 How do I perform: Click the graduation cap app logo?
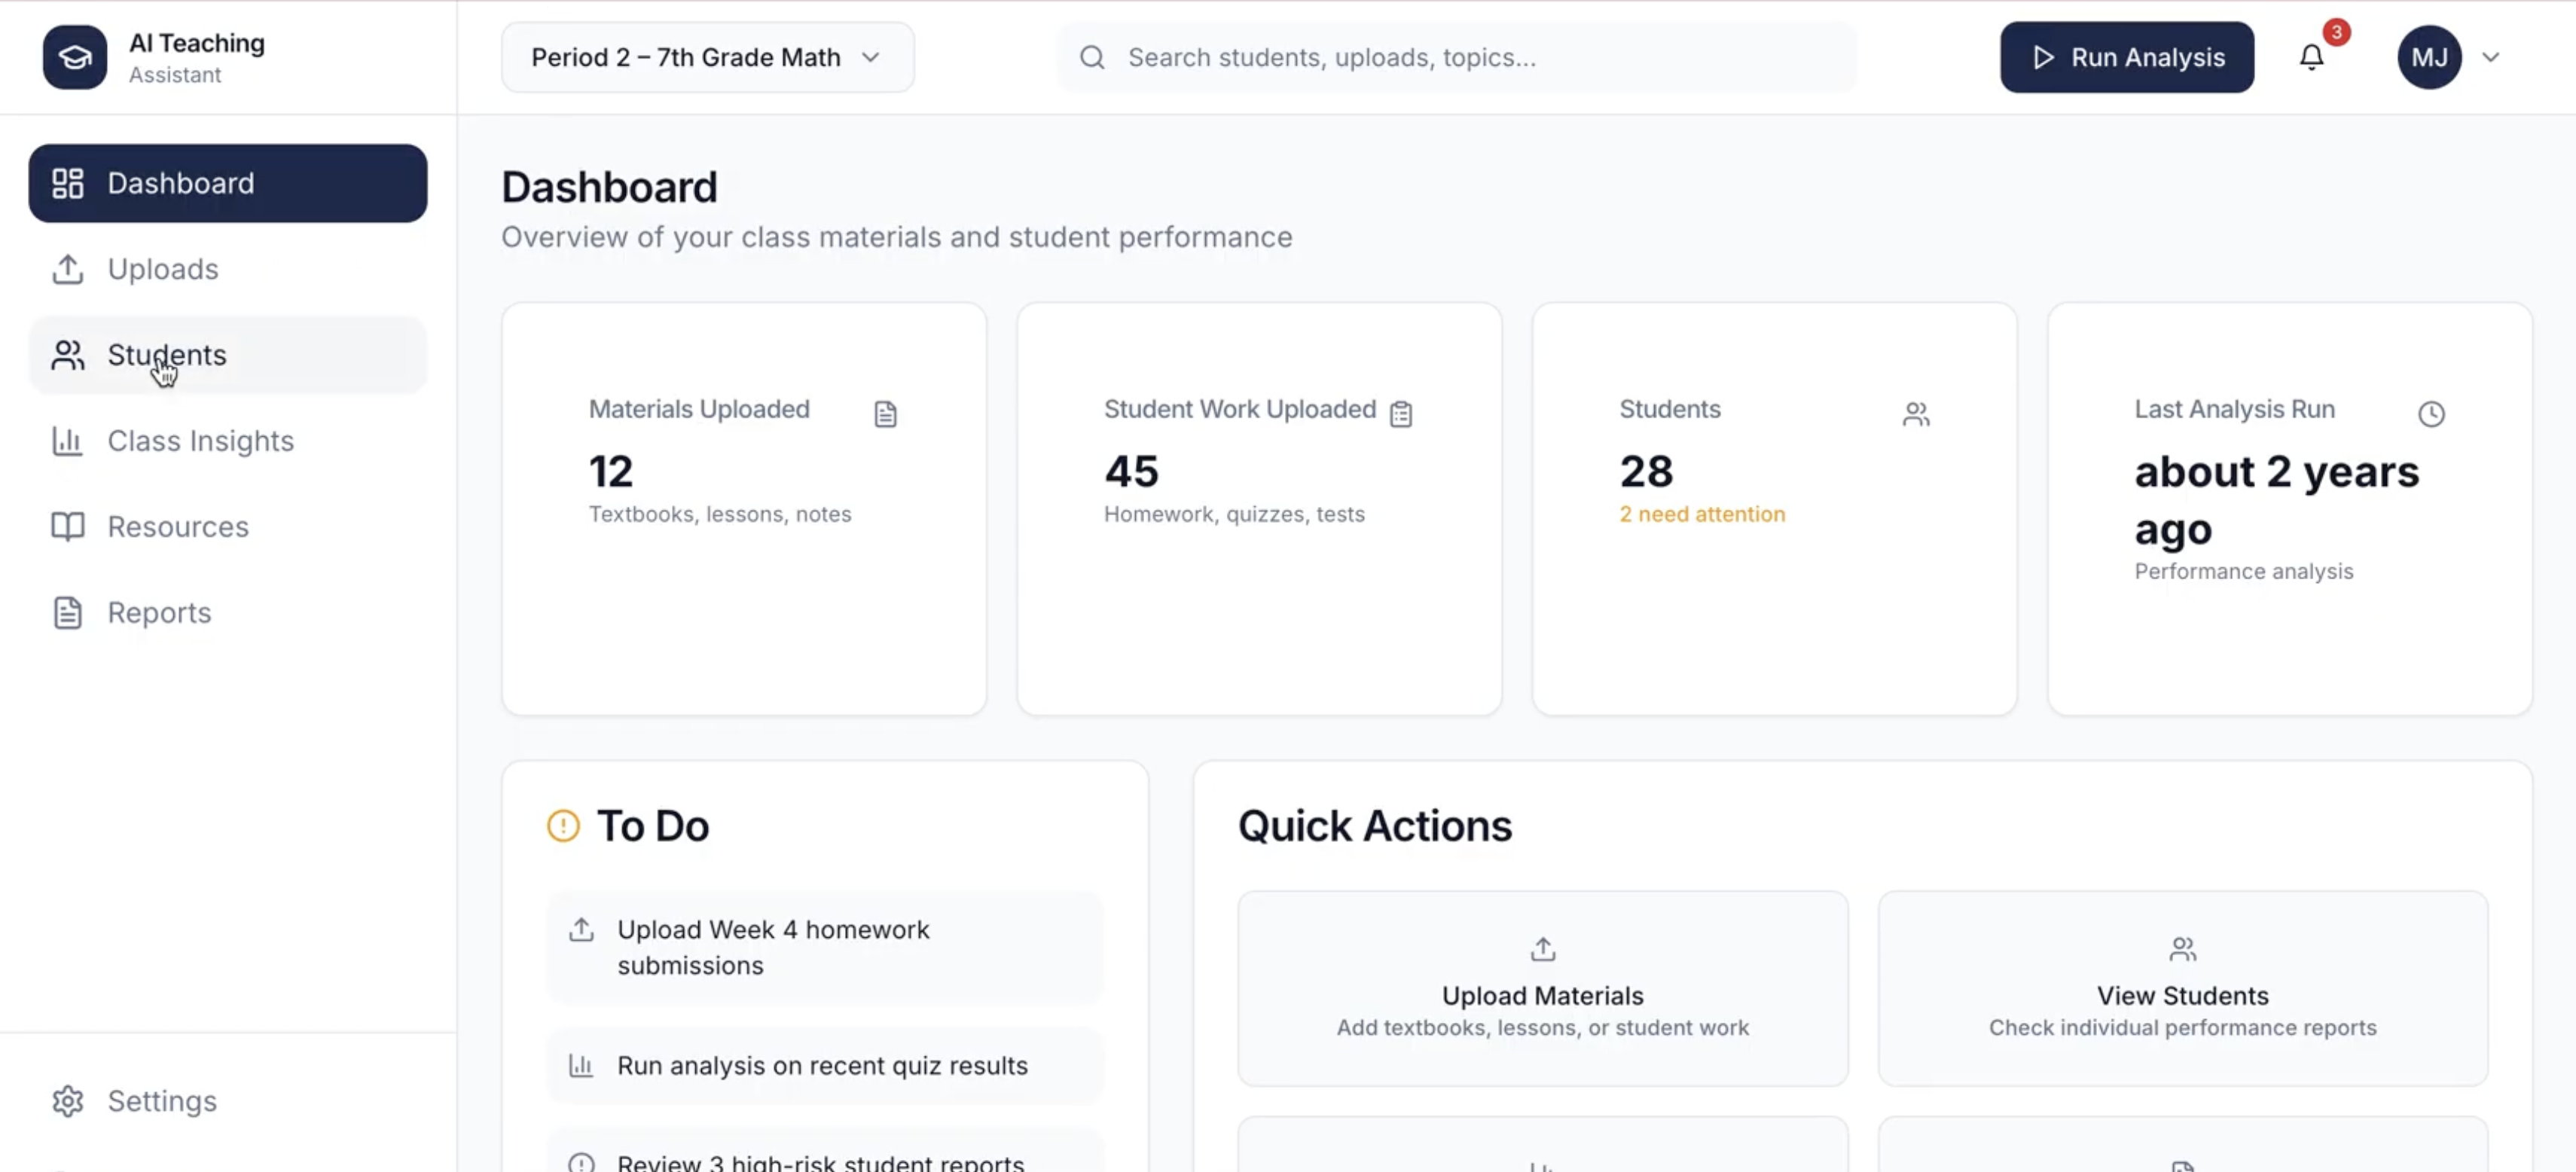pos(74,57)
